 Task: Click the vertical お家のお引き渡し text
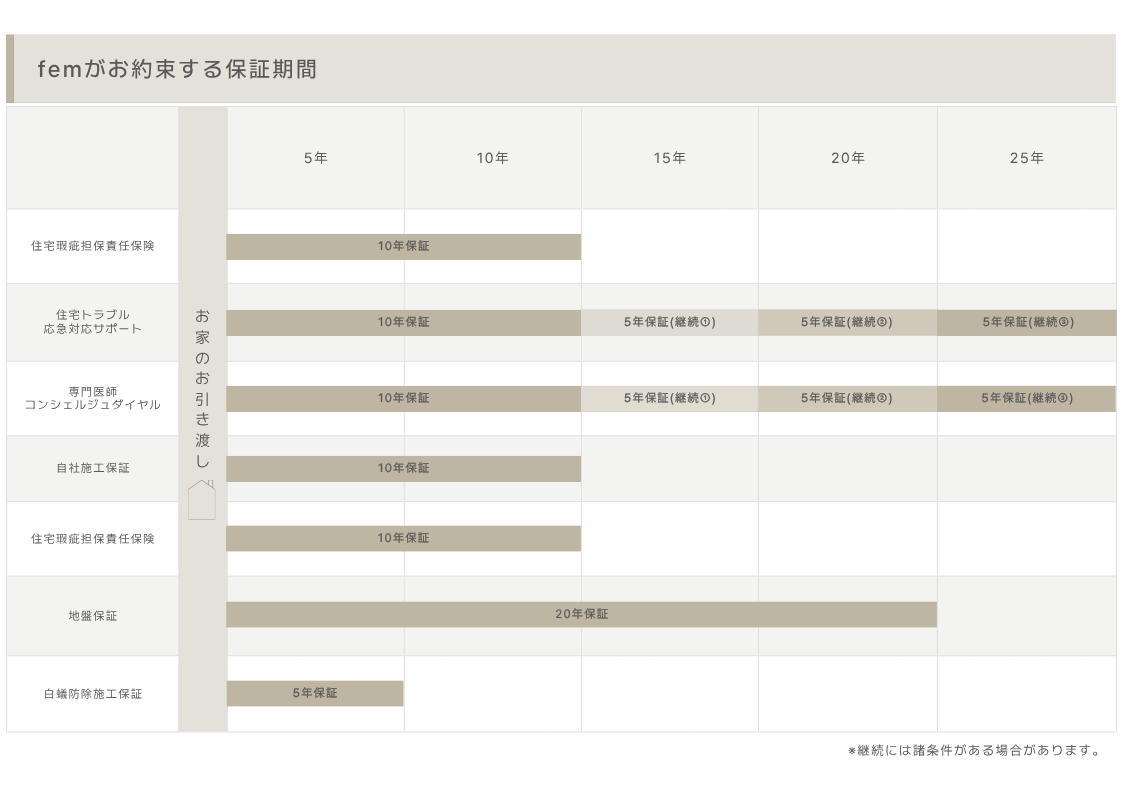pyautogui.click(x=203, y=388)
